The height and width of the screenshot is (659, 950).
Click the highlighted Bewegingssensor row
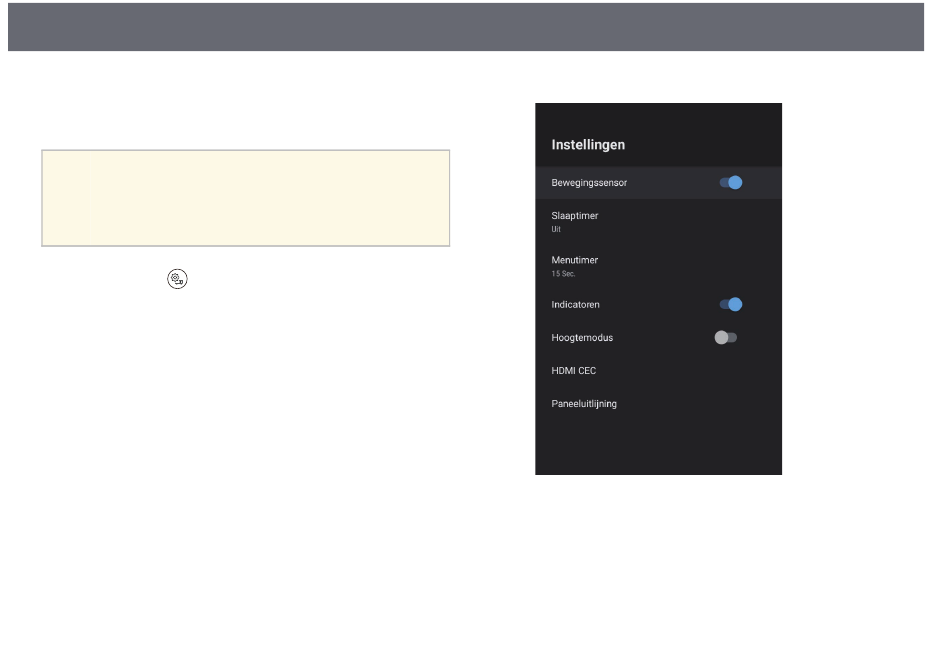pyautogui.click(x=659, y=182)
